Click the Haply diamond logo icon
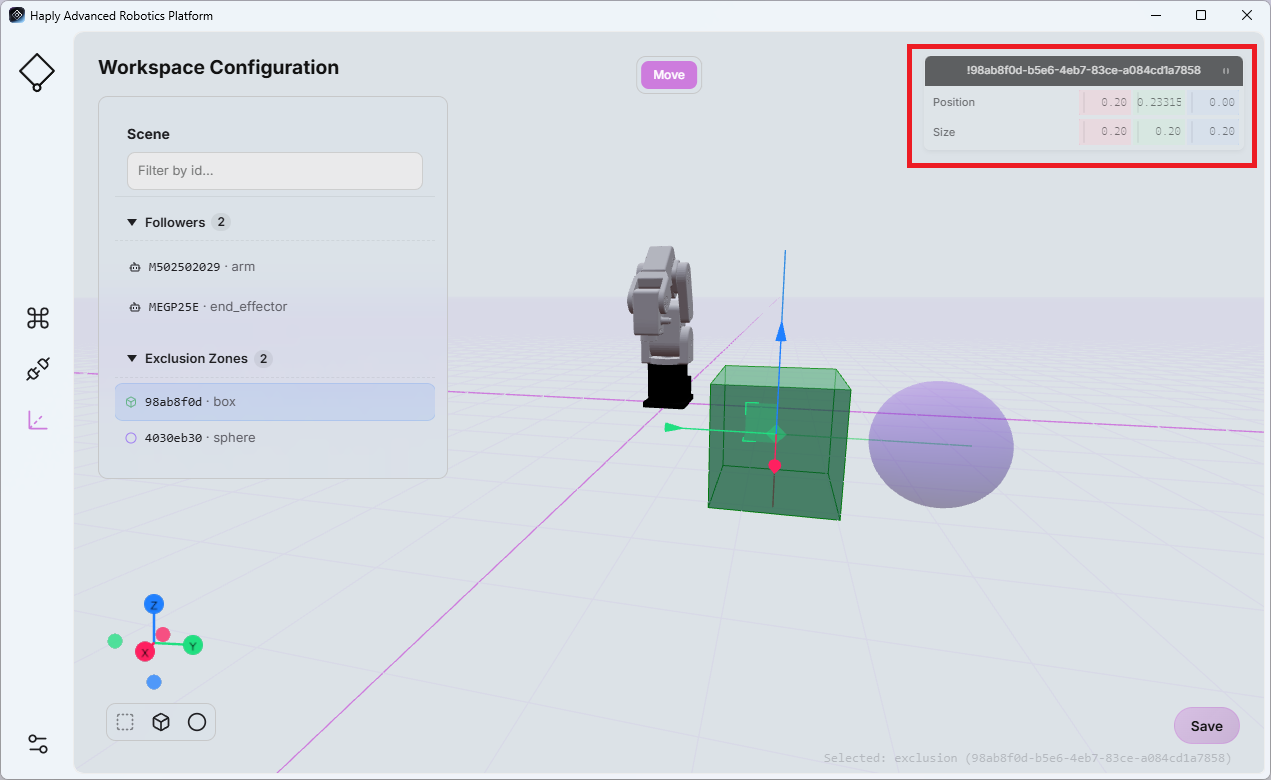The height and width of the screenshot is (780, 1271). (37, 72)
